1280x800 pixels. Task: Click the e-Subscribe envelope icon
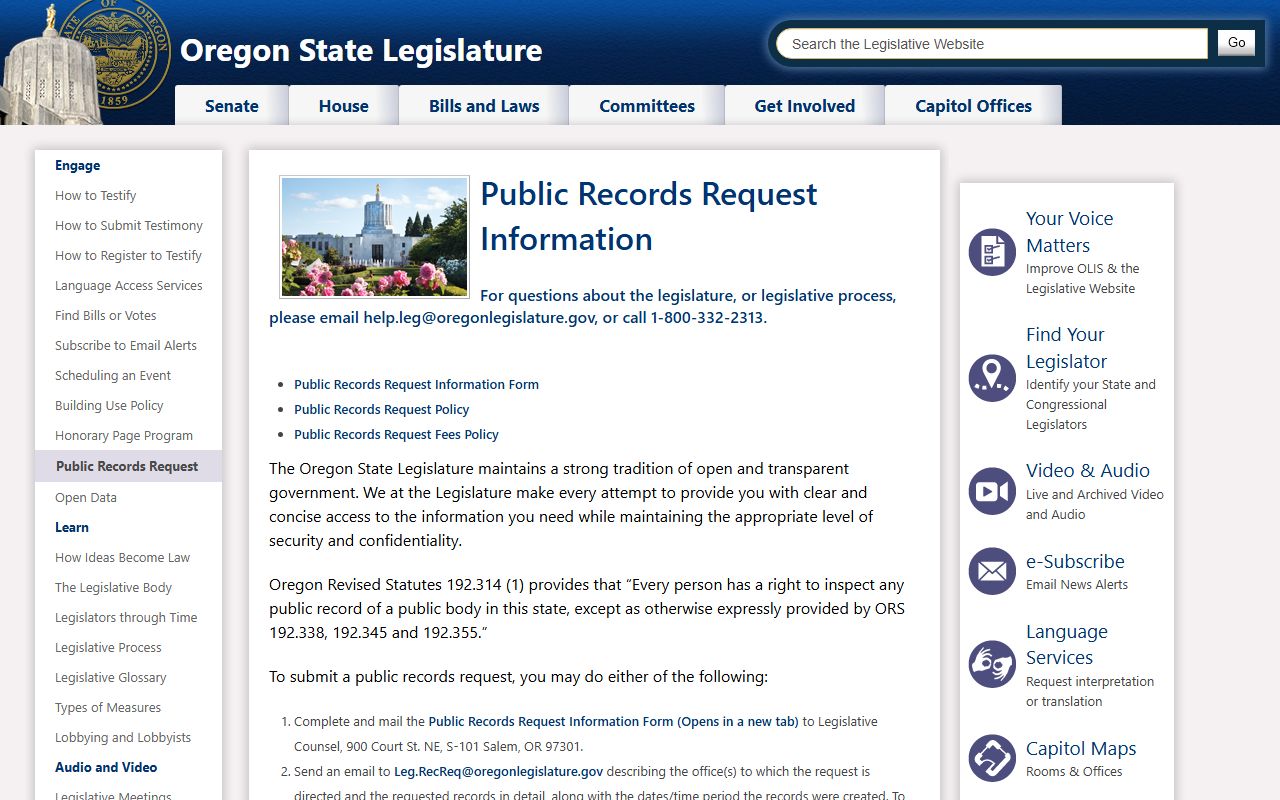coord(992,571)
